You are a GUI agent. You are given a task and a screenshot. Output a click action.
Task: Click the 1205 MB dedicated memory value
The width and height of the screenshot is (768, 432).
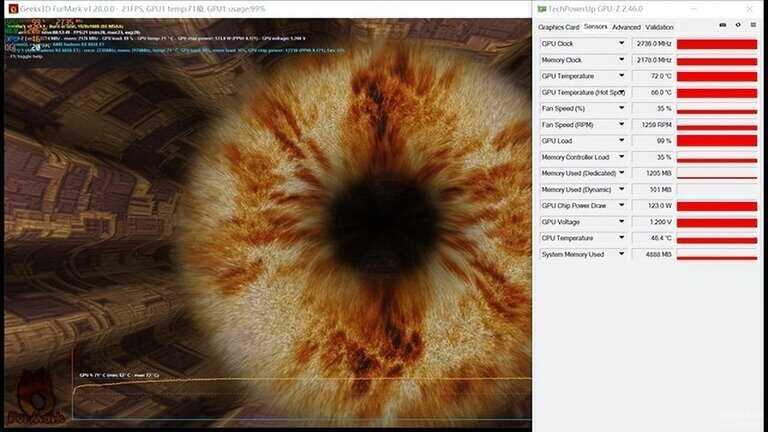pyautogui.click(x=653, y=173)
